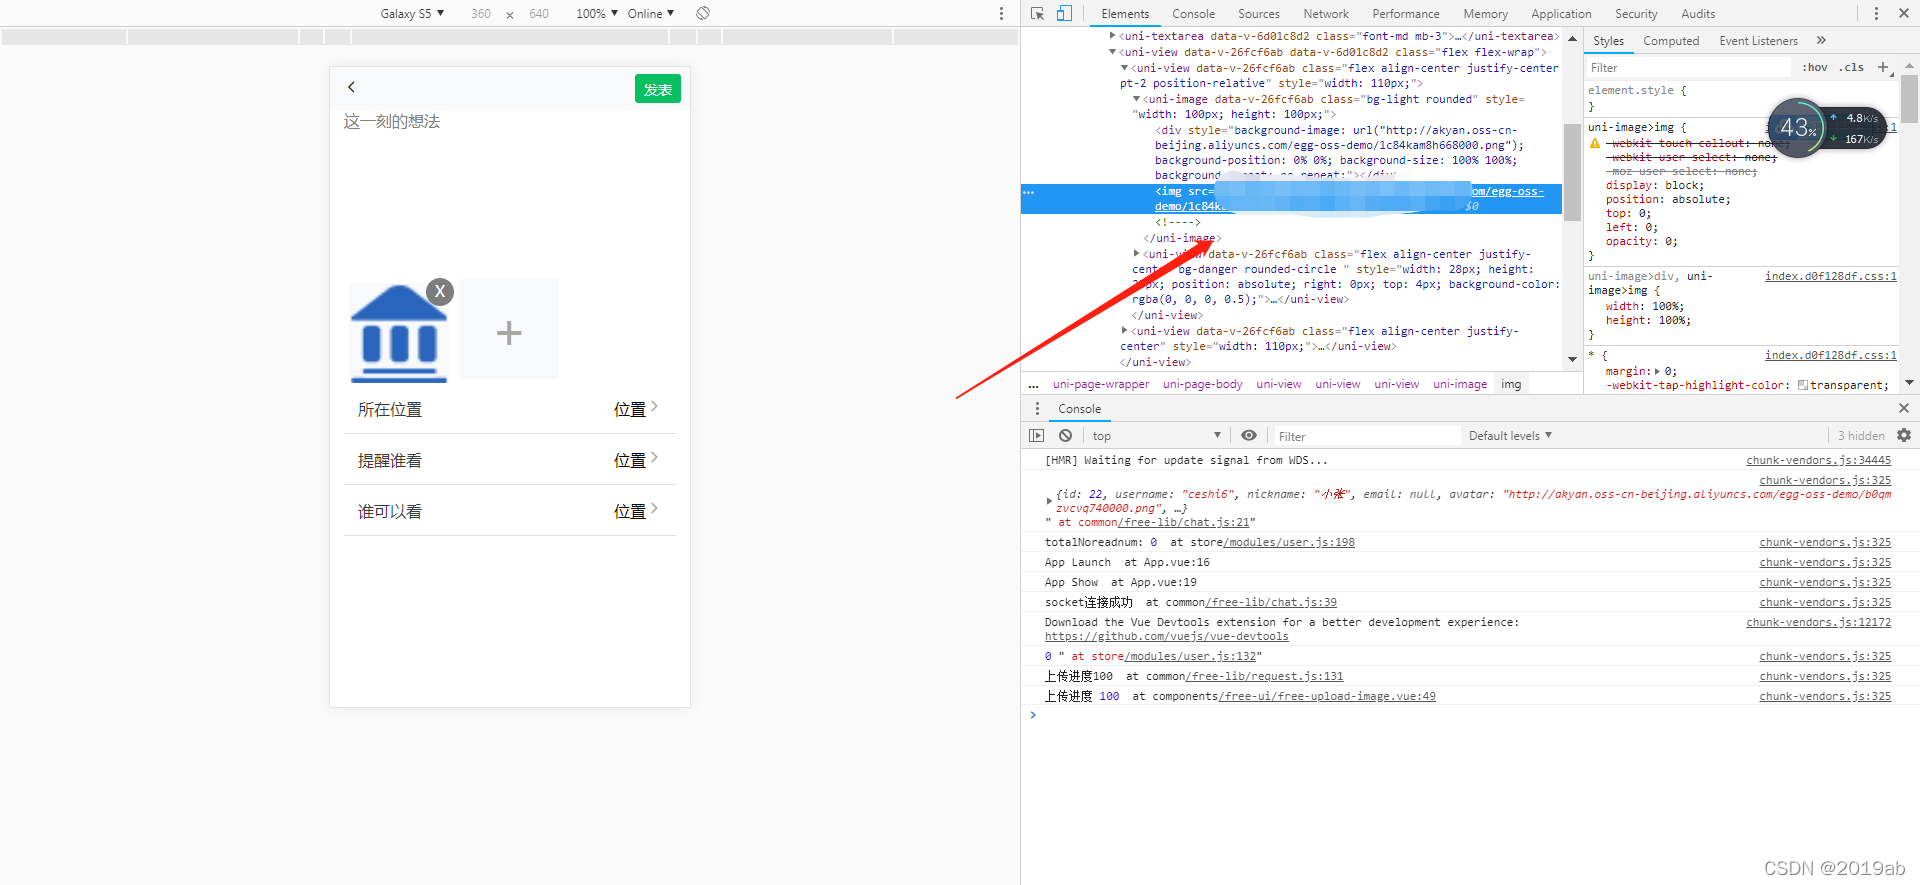The width and height of the screenshot is (1920, 885).
Task: Show more Styles pane tabs via chevron
Action: 1821,41
